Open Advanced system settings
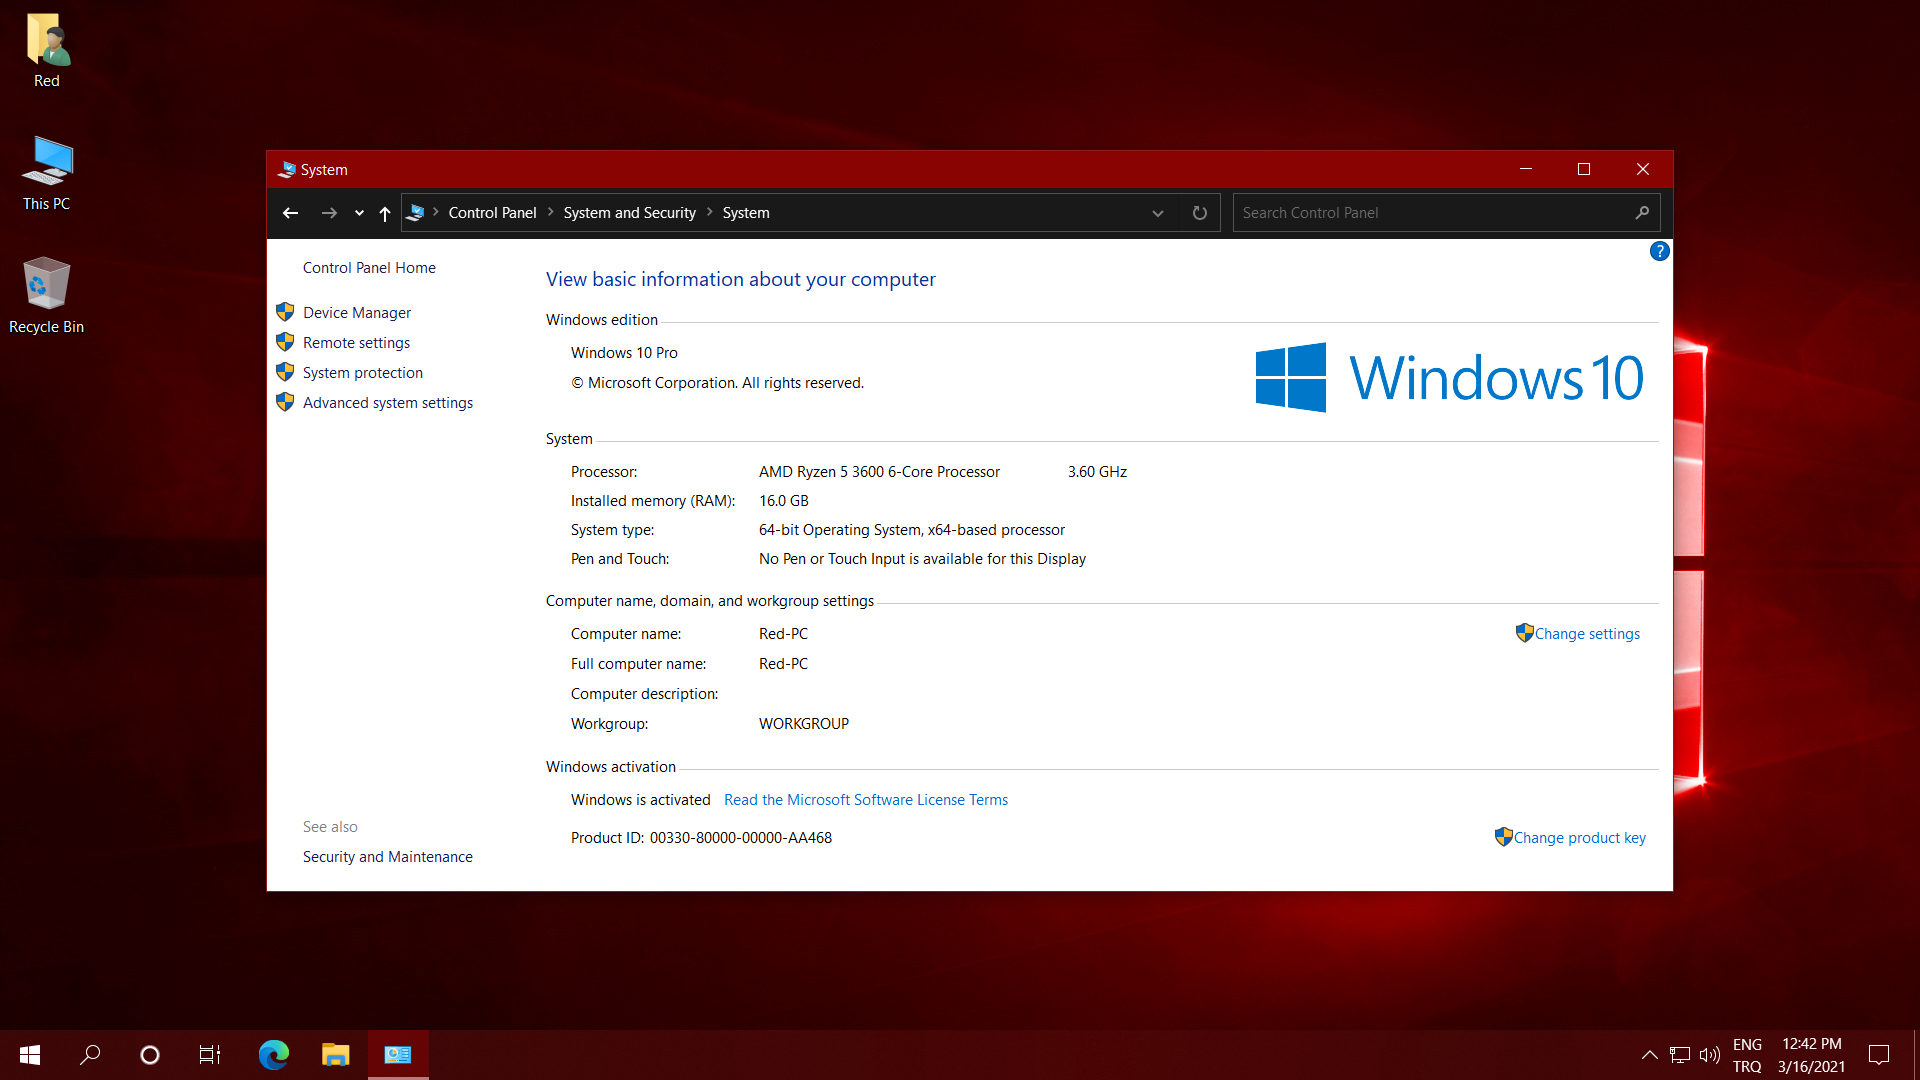Screen dimensions: 1920x1080 [x=387, y=403]
